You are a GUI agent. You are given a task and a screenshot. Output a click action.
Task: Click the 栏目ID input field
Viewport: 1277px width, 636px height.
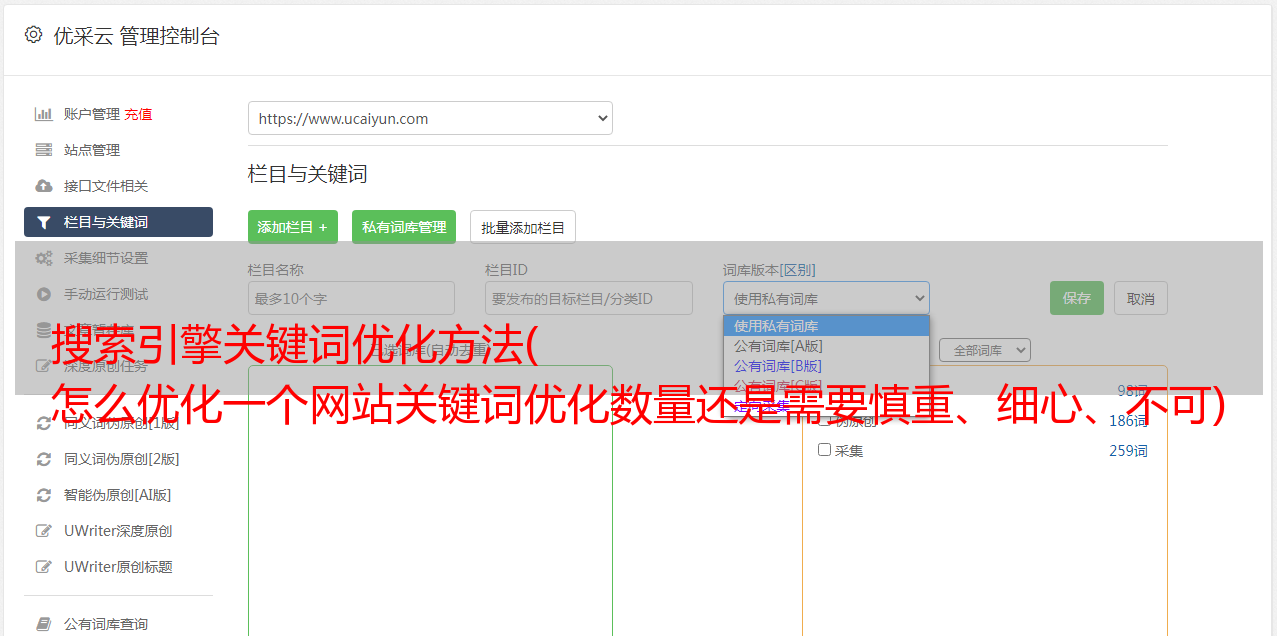click(589, 298)
